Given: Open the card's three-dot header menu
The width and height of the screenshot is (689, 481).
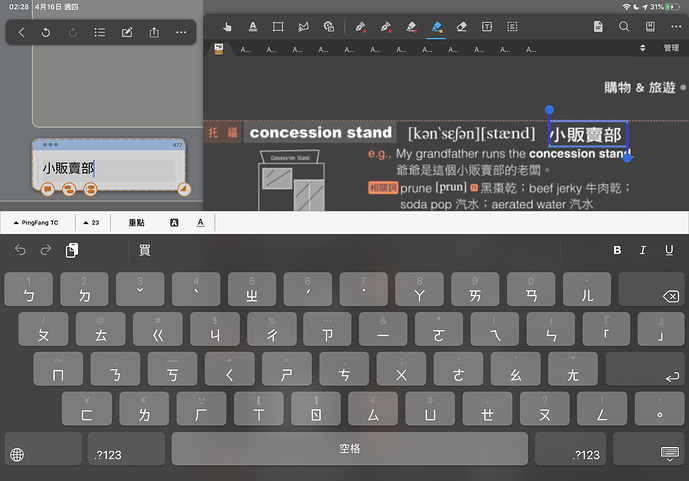Looking at the screenshot, I should pyautogui.click(x=51, y=146).
